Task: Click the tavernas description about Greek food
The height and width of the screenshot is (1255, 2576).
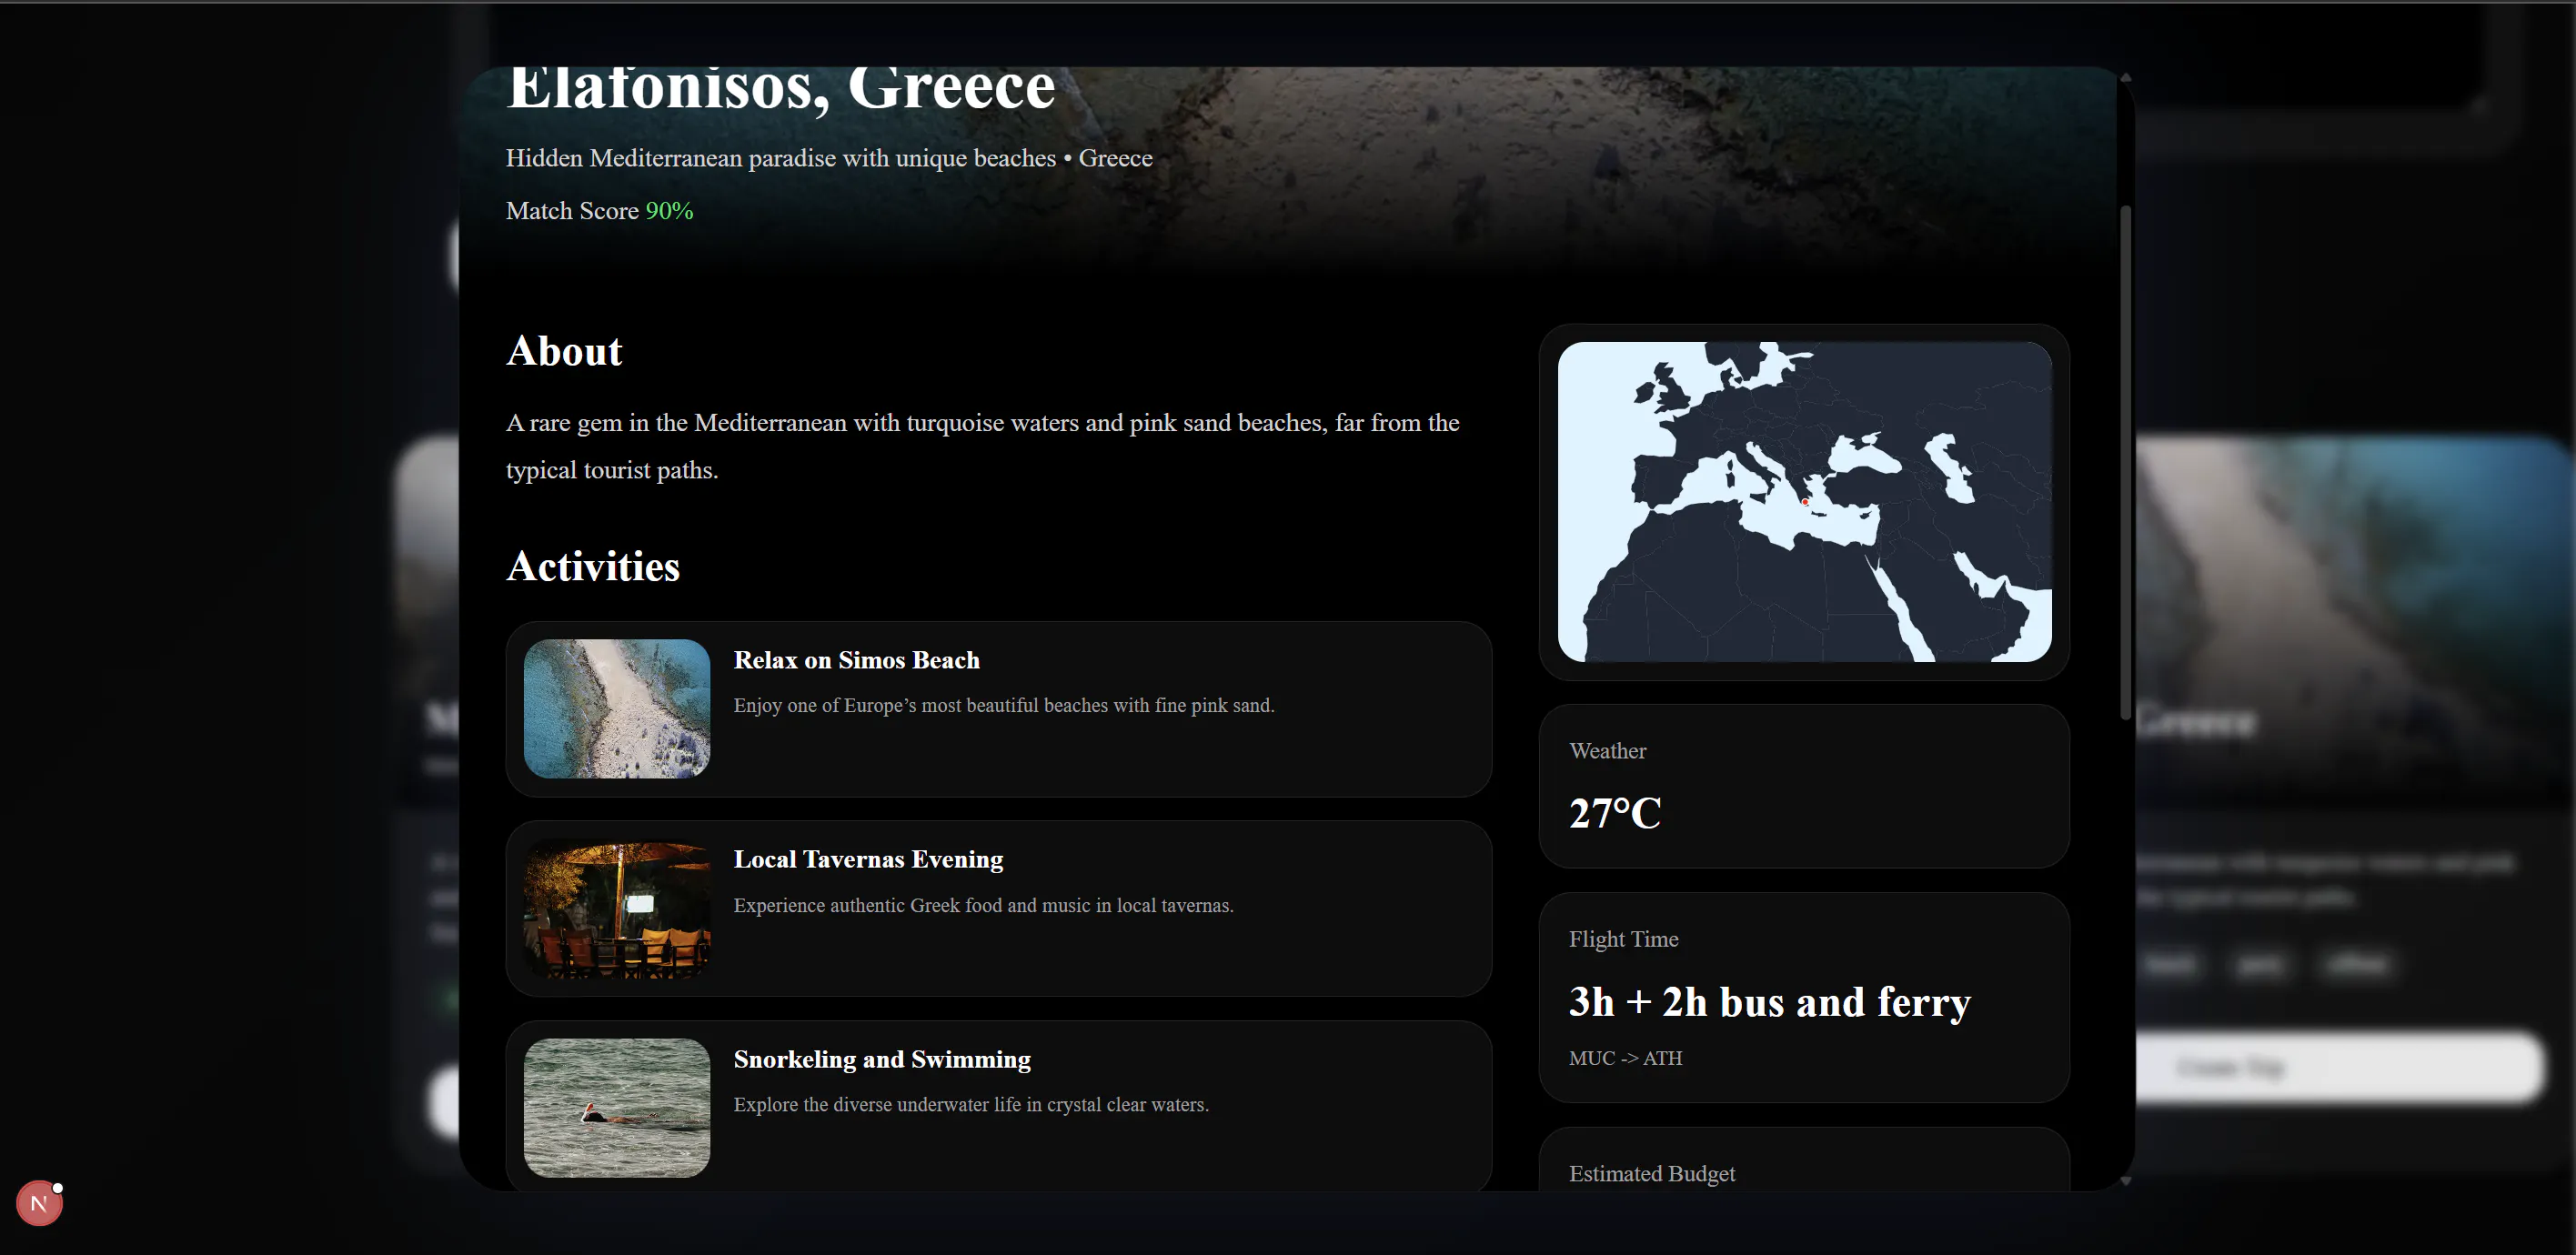Action: pyautogui.click(x=983, y=905)
